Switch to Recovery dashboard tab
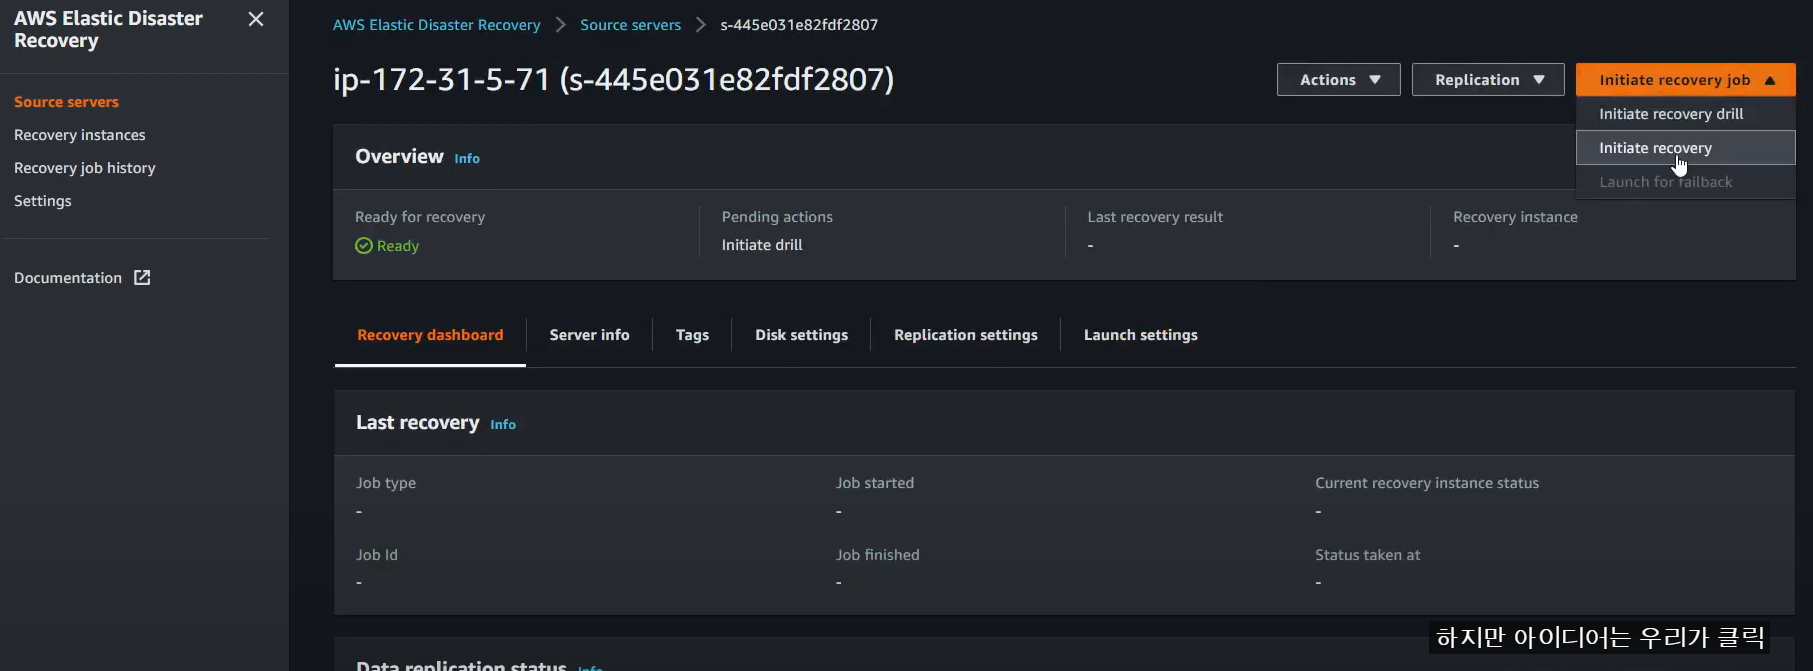This screenshot has height=671, width=1813. [430, 335]
